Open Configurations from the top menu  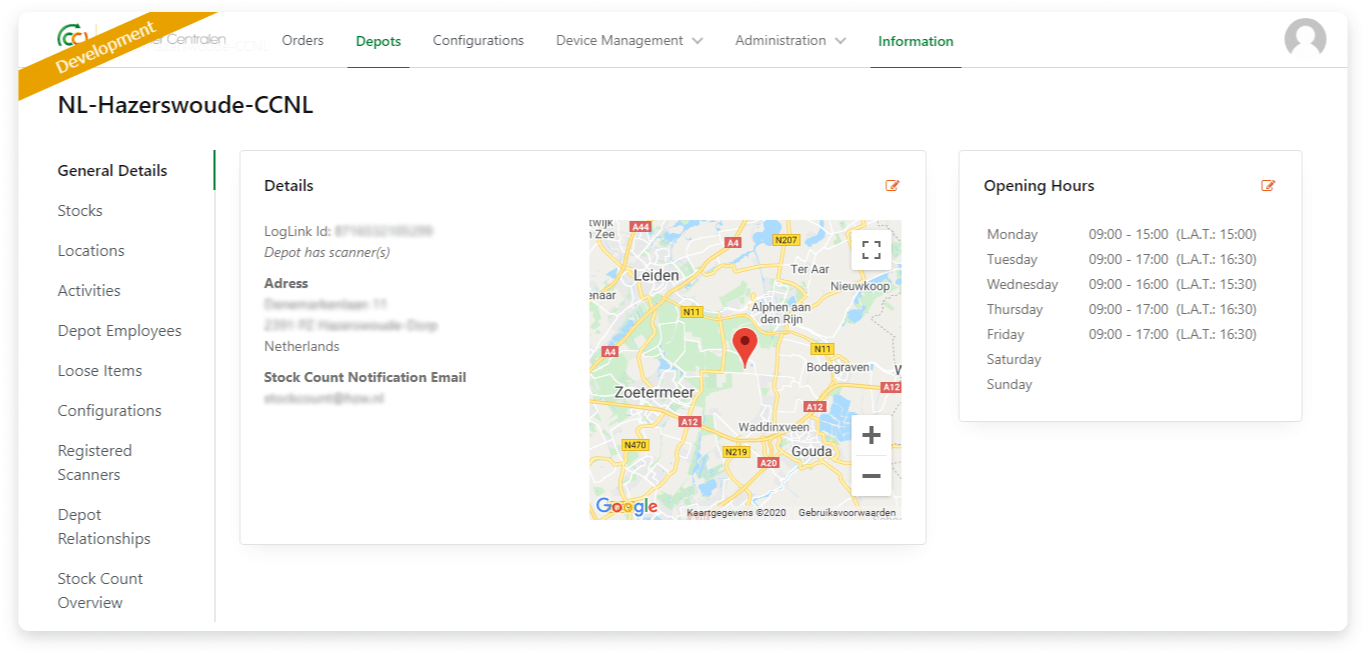point(478,41)
